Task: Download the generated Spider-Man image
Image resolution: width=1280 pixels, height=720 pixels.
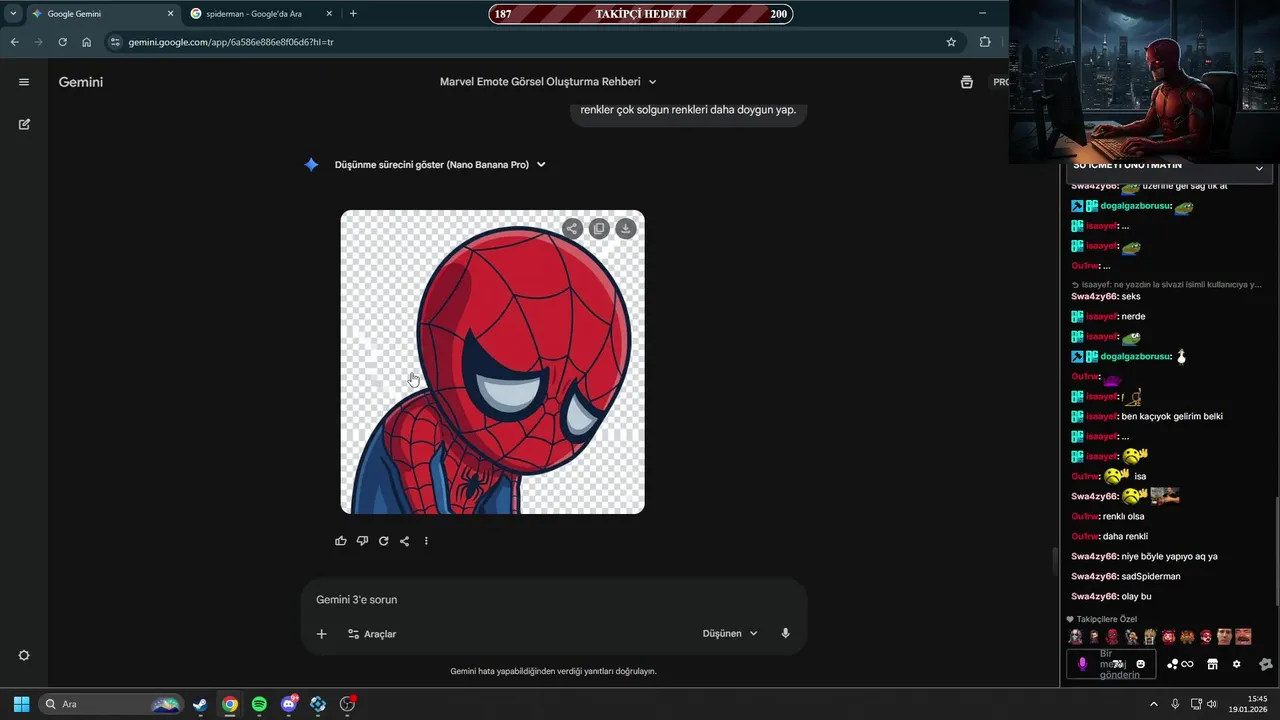Action: click(x=625, y=228)
